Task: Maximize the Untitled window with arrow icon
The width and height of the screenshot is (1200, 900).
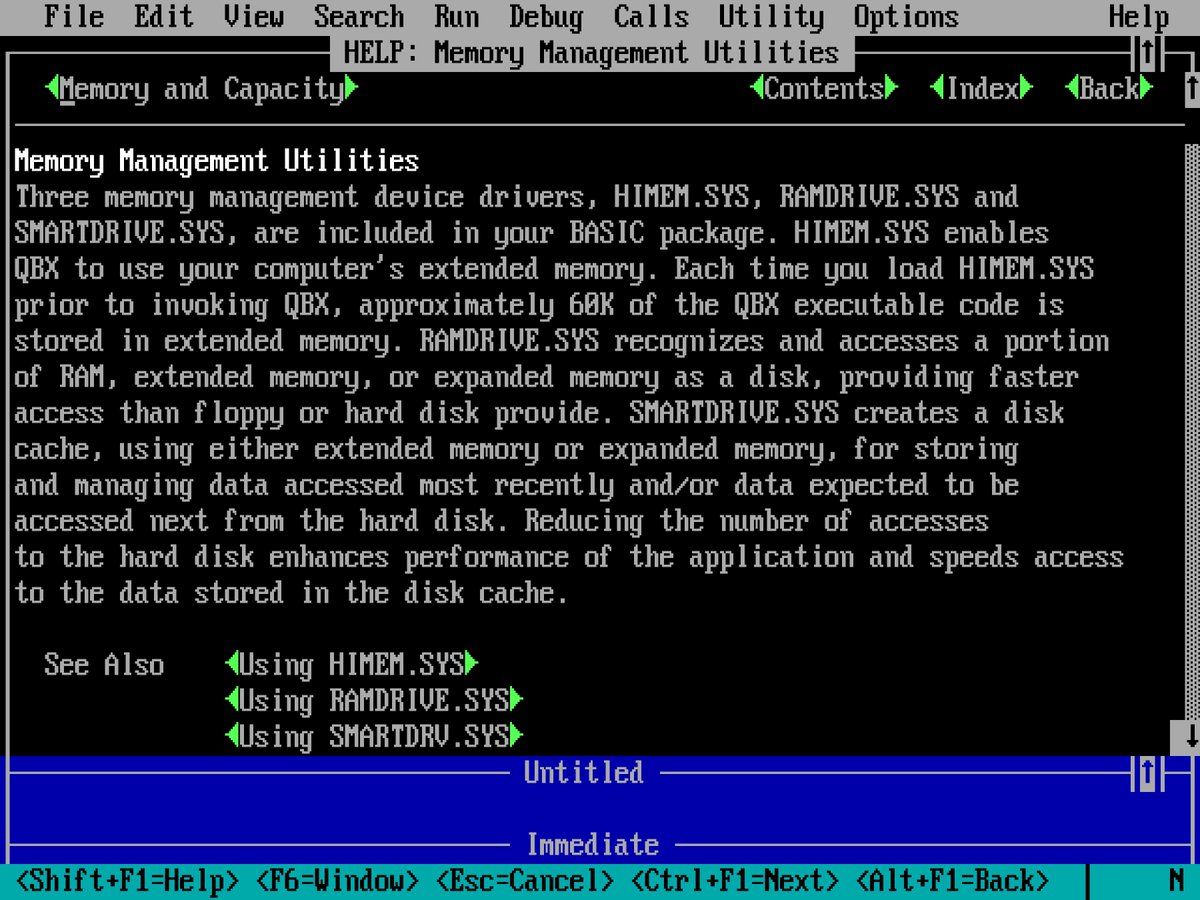Action: pyautogui.click(x=1147, y=773)
